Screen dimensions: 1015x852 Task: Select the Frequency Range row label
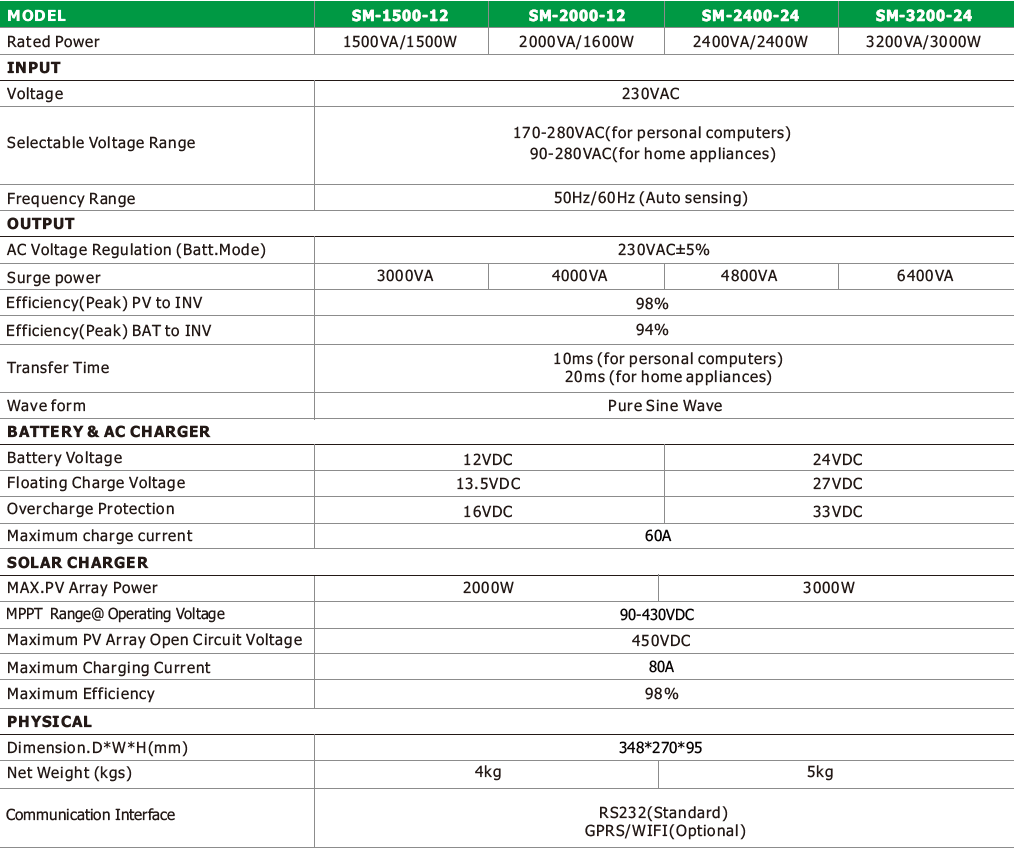71,198
